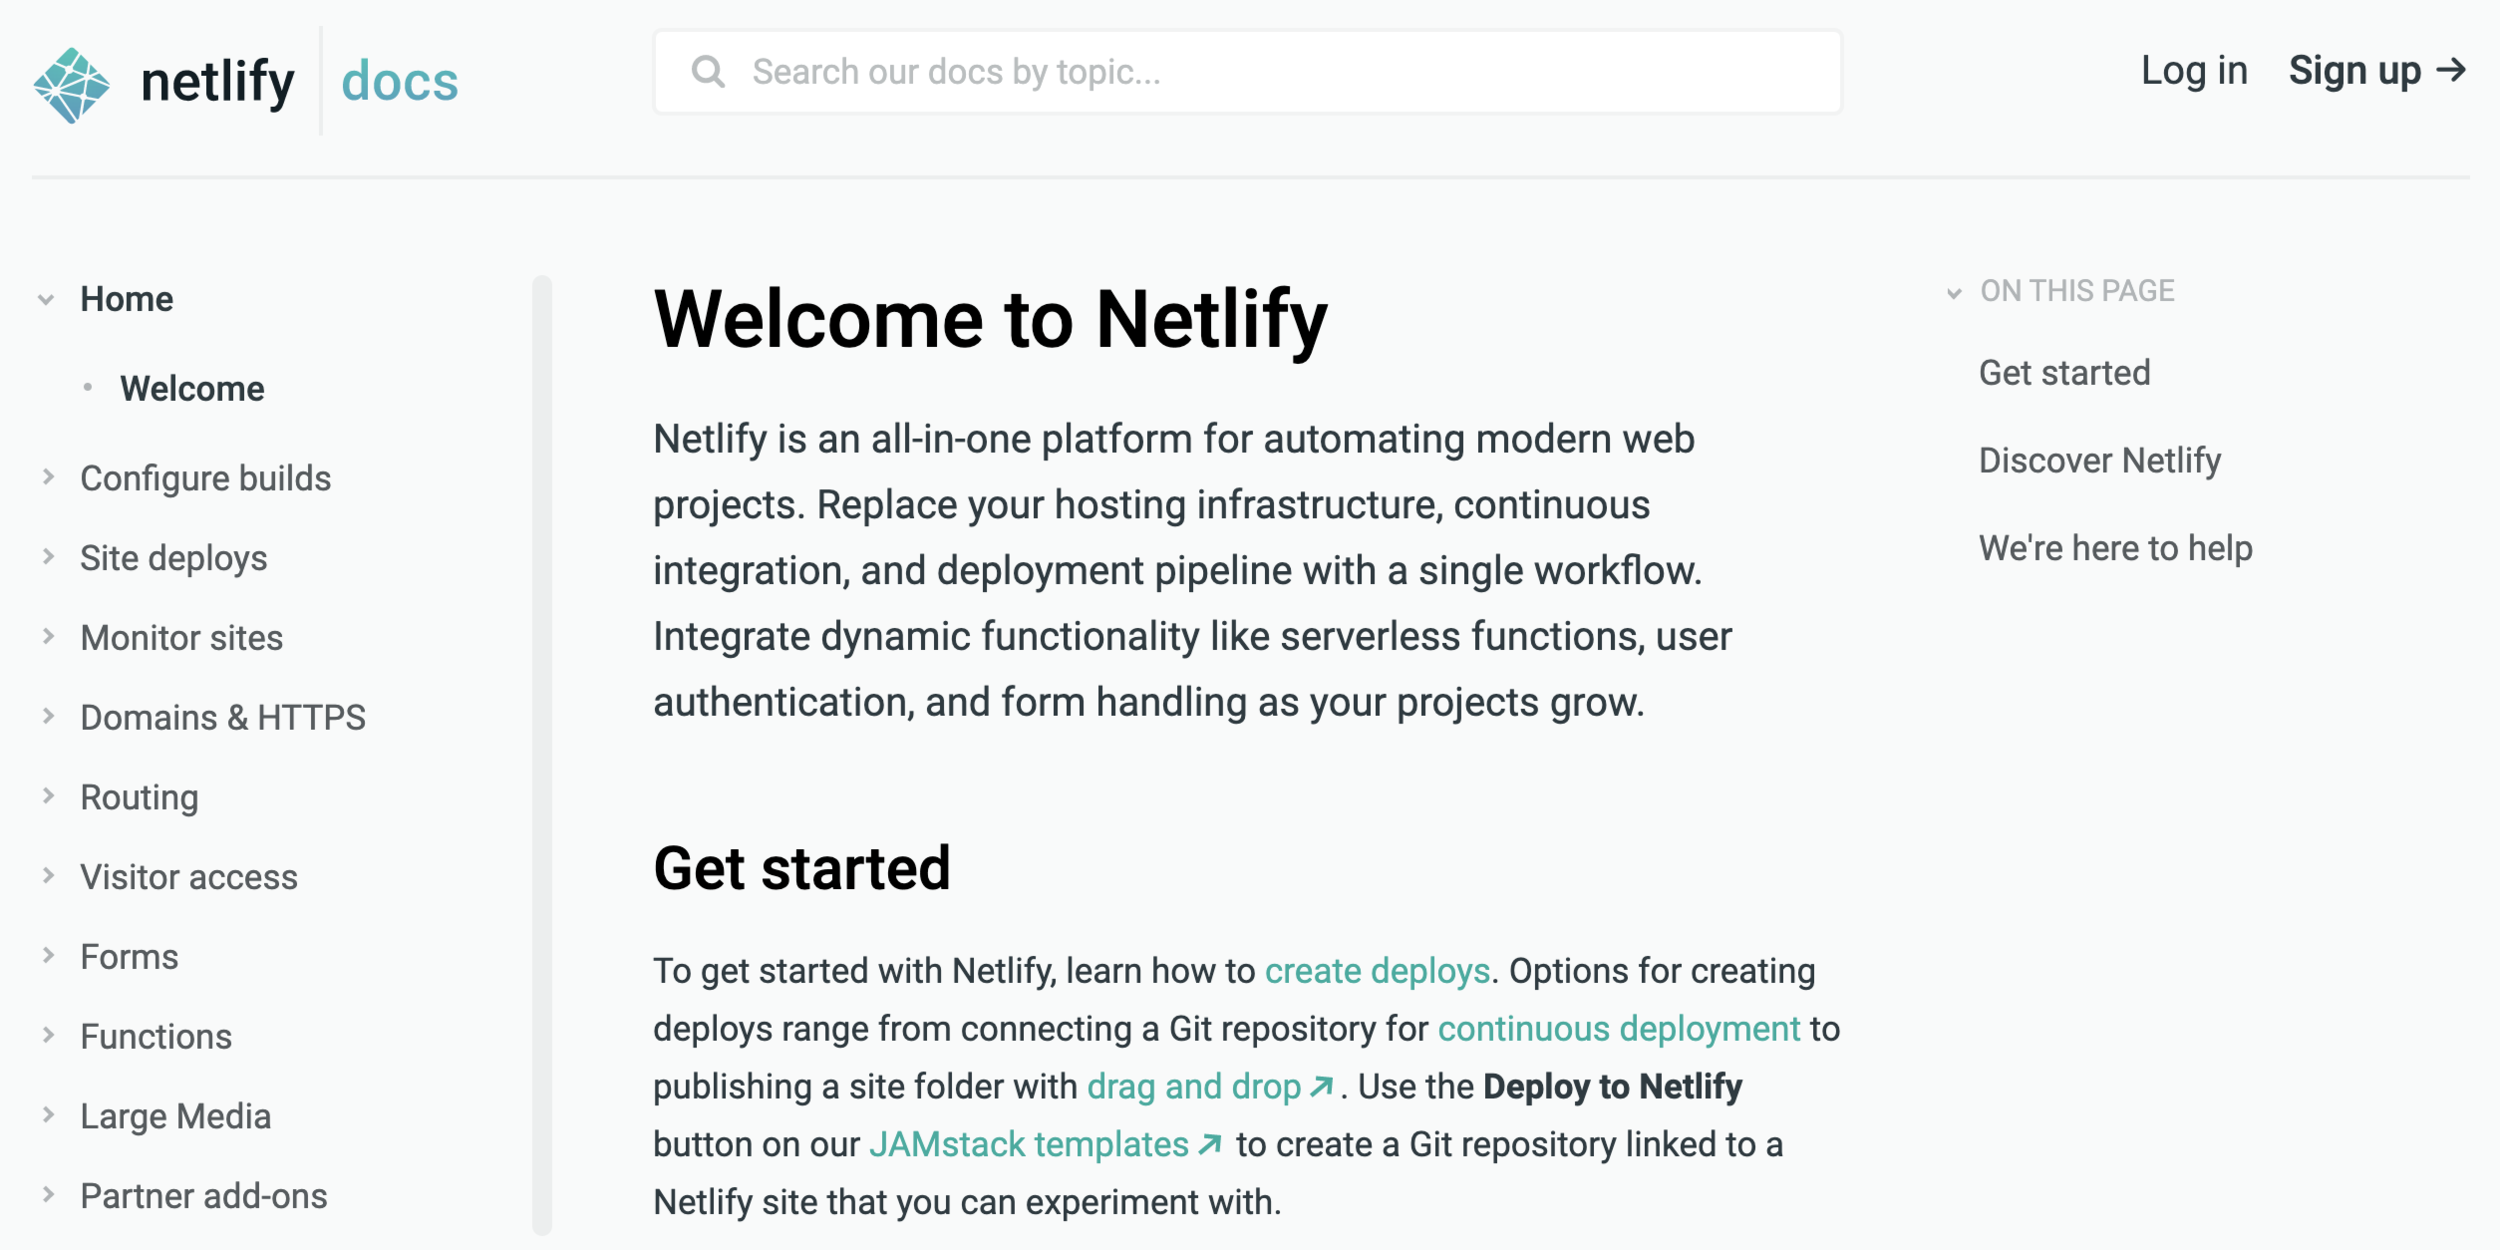Open the Welcome page in sidebar
Viewport: 2500px width, 1250px height.
coord(192,388)
